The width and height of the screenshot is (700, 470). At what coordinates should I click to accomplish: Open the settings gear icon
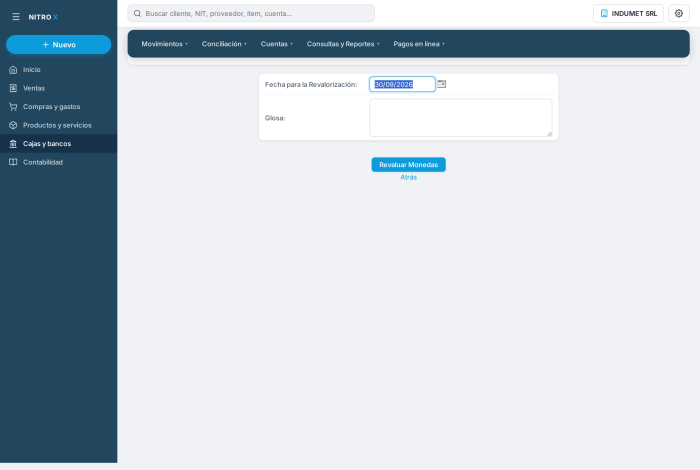679,13
